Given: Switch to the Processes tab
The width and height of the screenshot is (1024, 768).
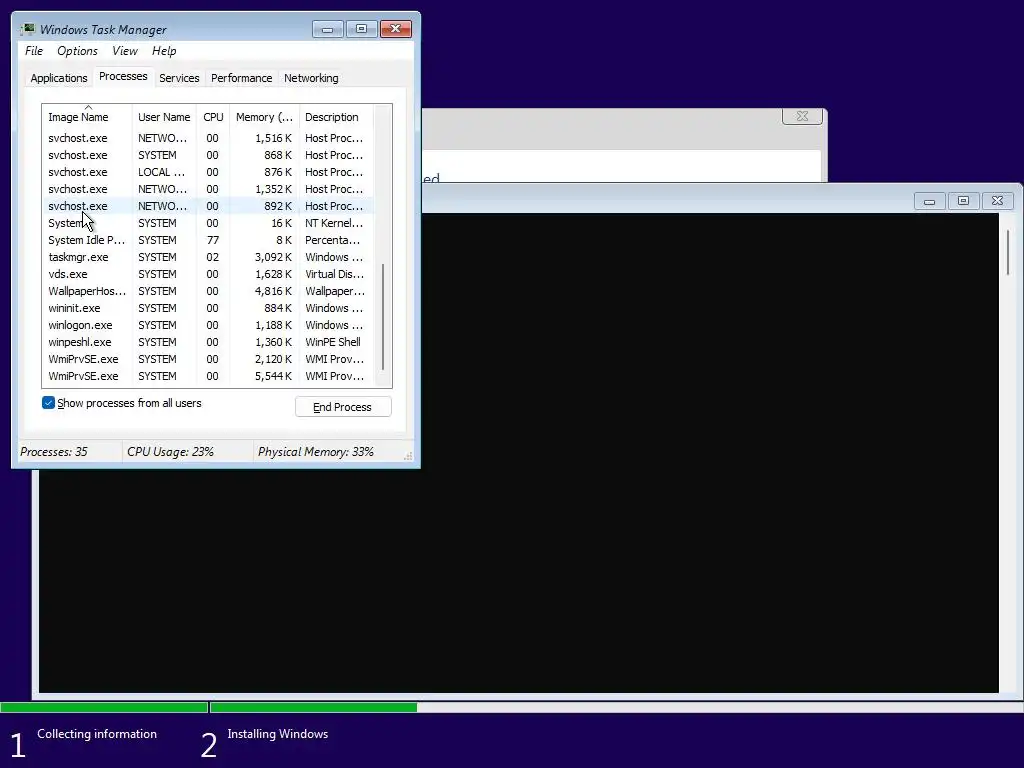Looking at the screenshot, I should point(123,76).
